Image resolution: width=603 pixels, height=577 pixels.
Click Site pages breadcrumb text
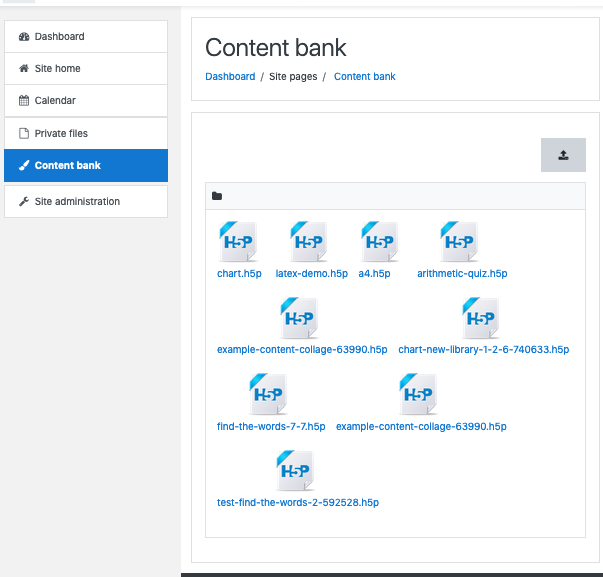click(x=293, y=77)
